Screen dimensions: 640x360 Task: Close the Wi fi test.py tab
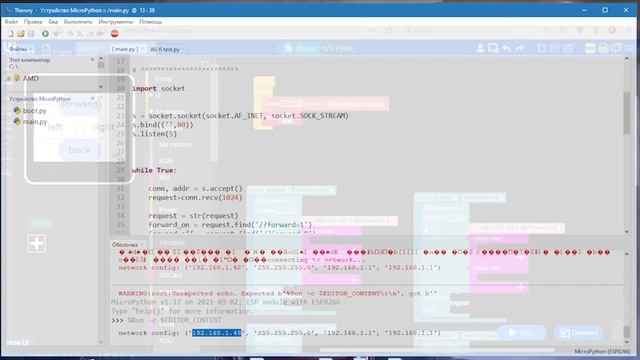click(182, 49)
